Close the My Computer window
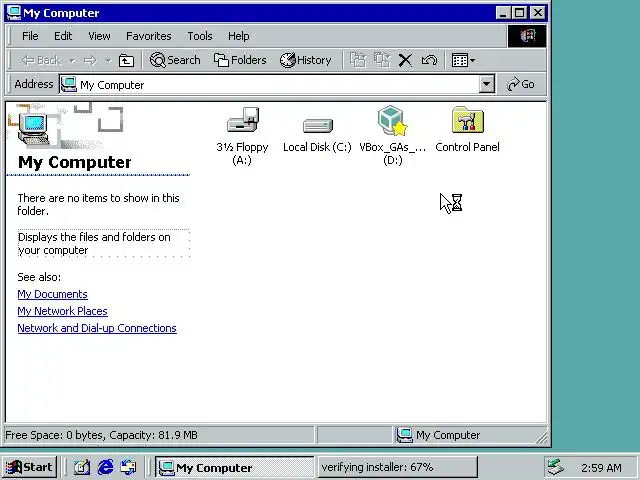The width and height of the screenshot is (640, 480). pyautogui.click(x=538, y=13)
